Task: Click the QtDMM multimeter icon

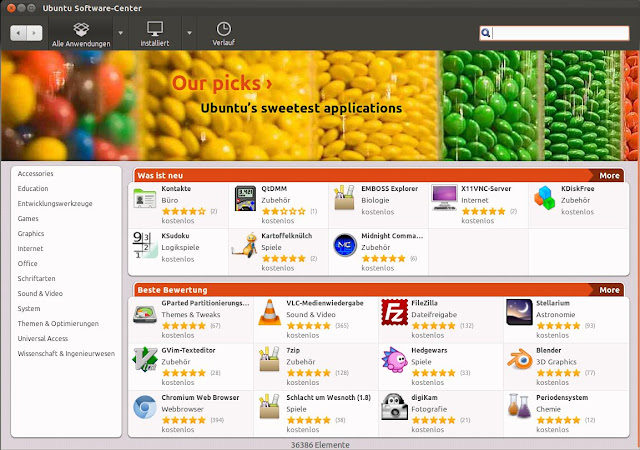Action: point(245,198)
